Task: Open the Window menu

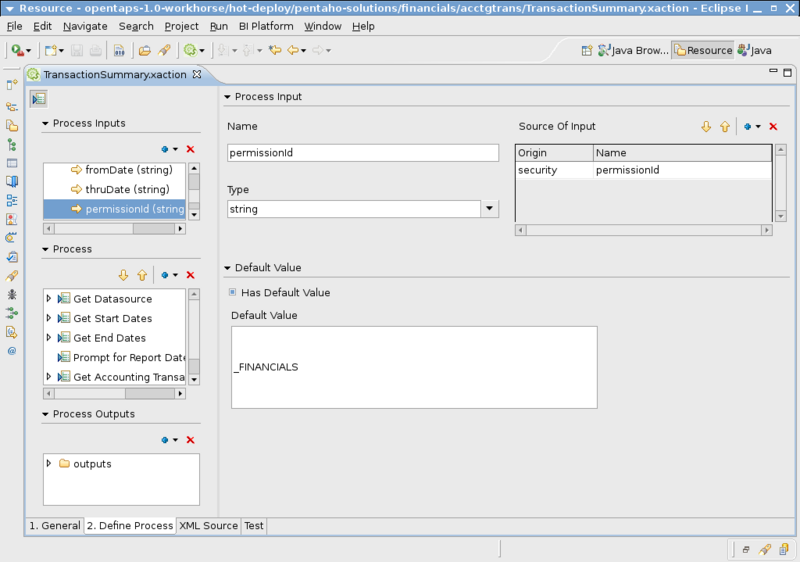Action: [x=322, y=26]
